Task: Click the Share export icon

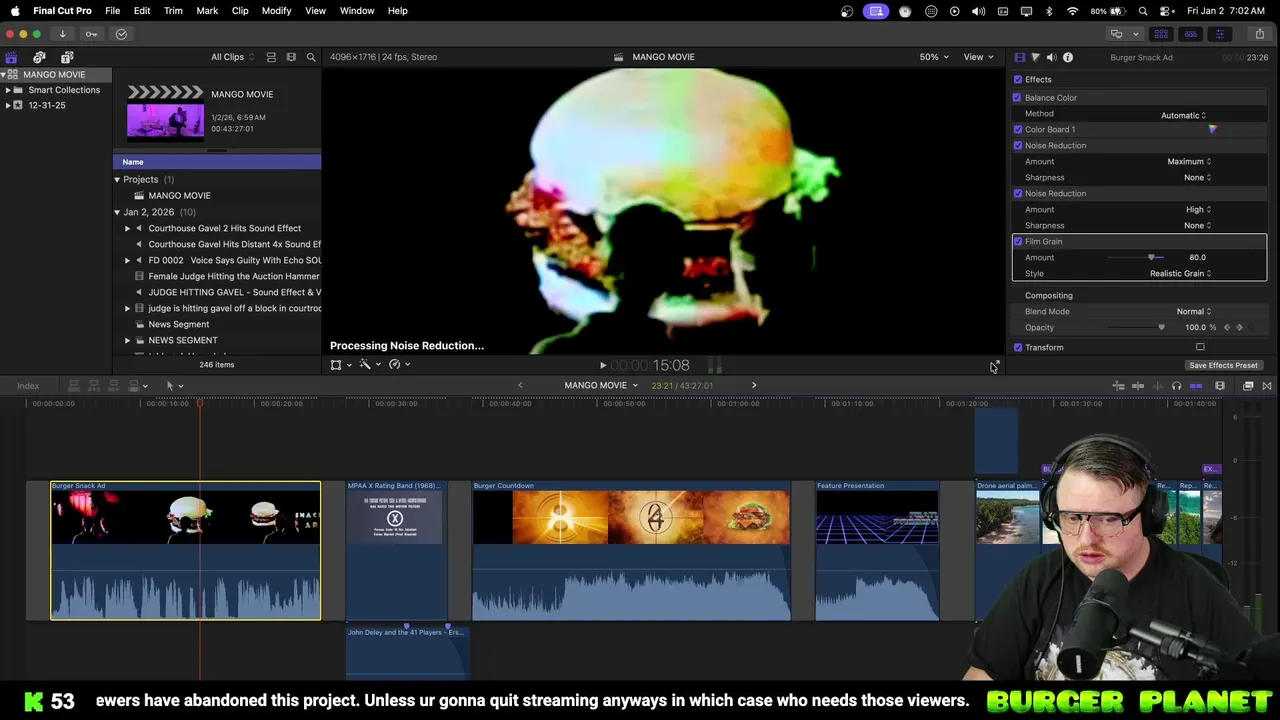Action: click(x=1259, y=34)
